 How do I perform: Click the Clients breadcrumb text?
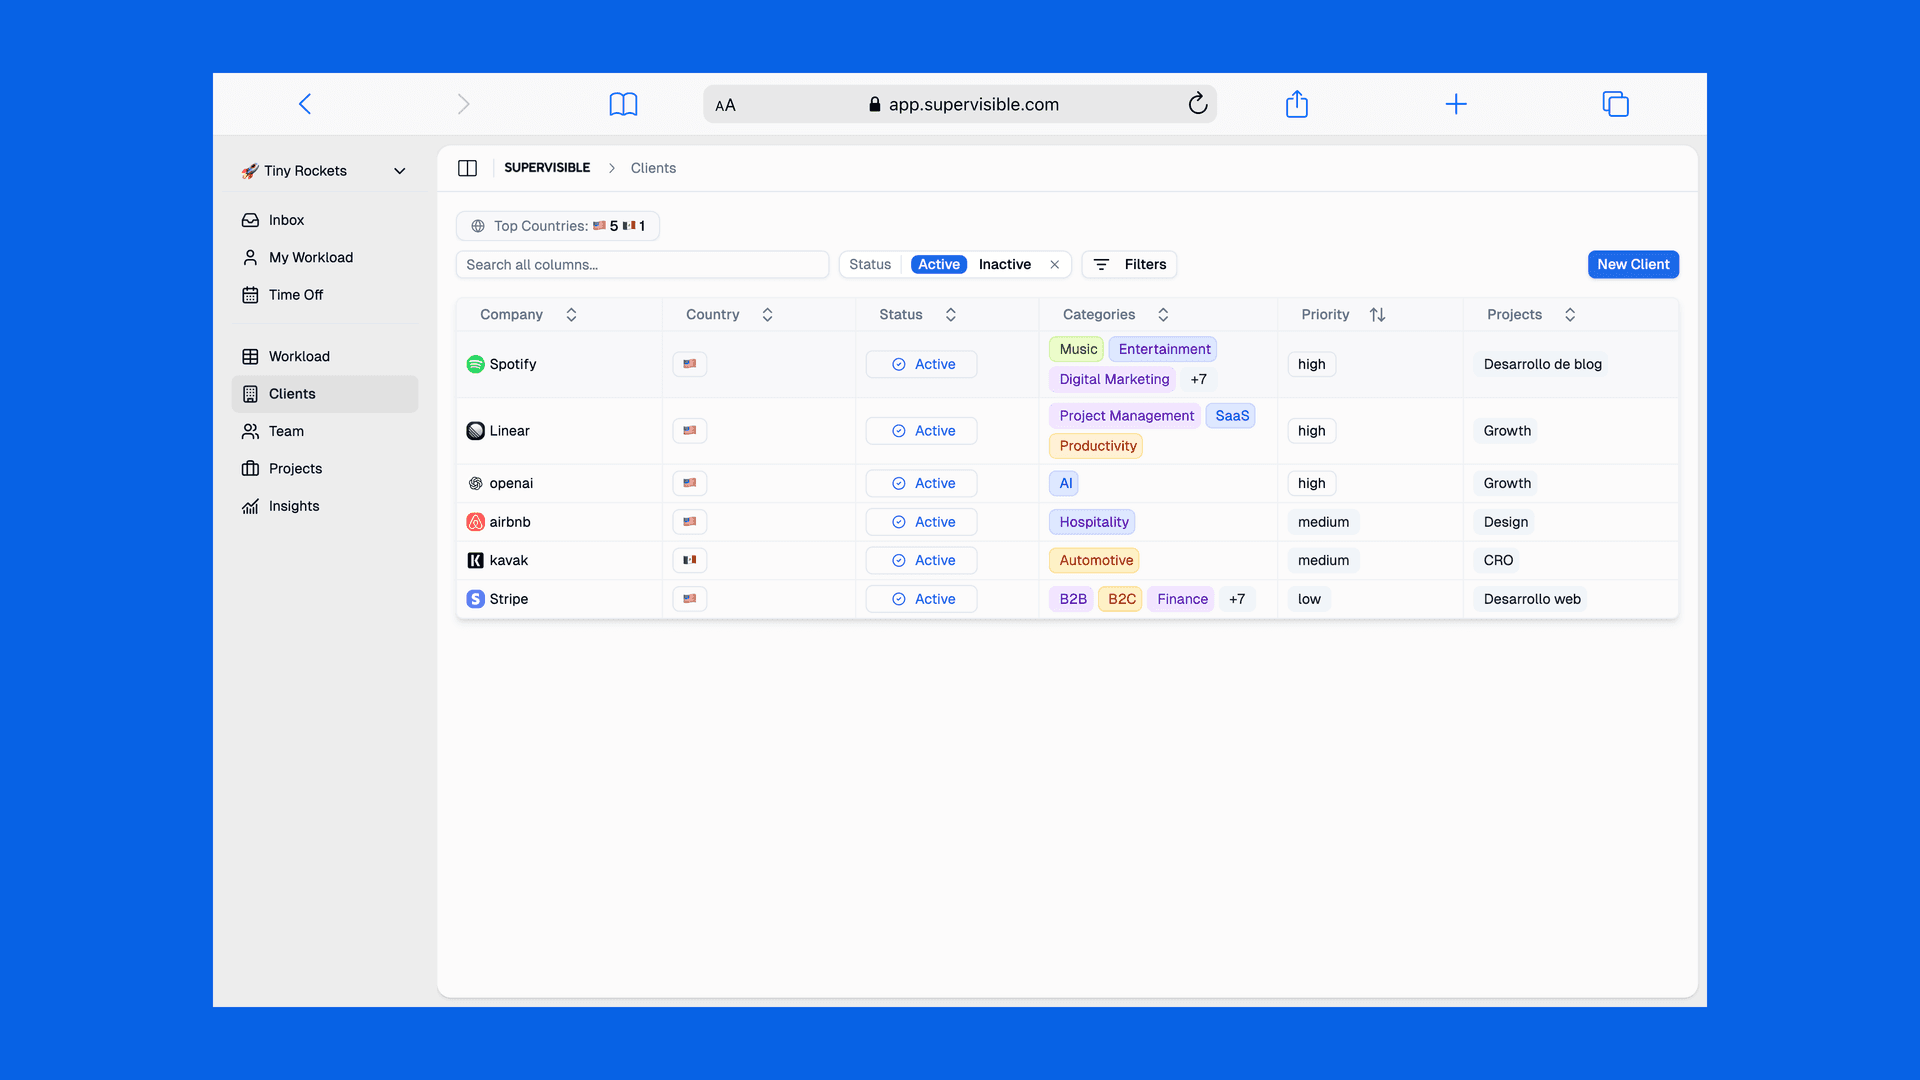653,168
